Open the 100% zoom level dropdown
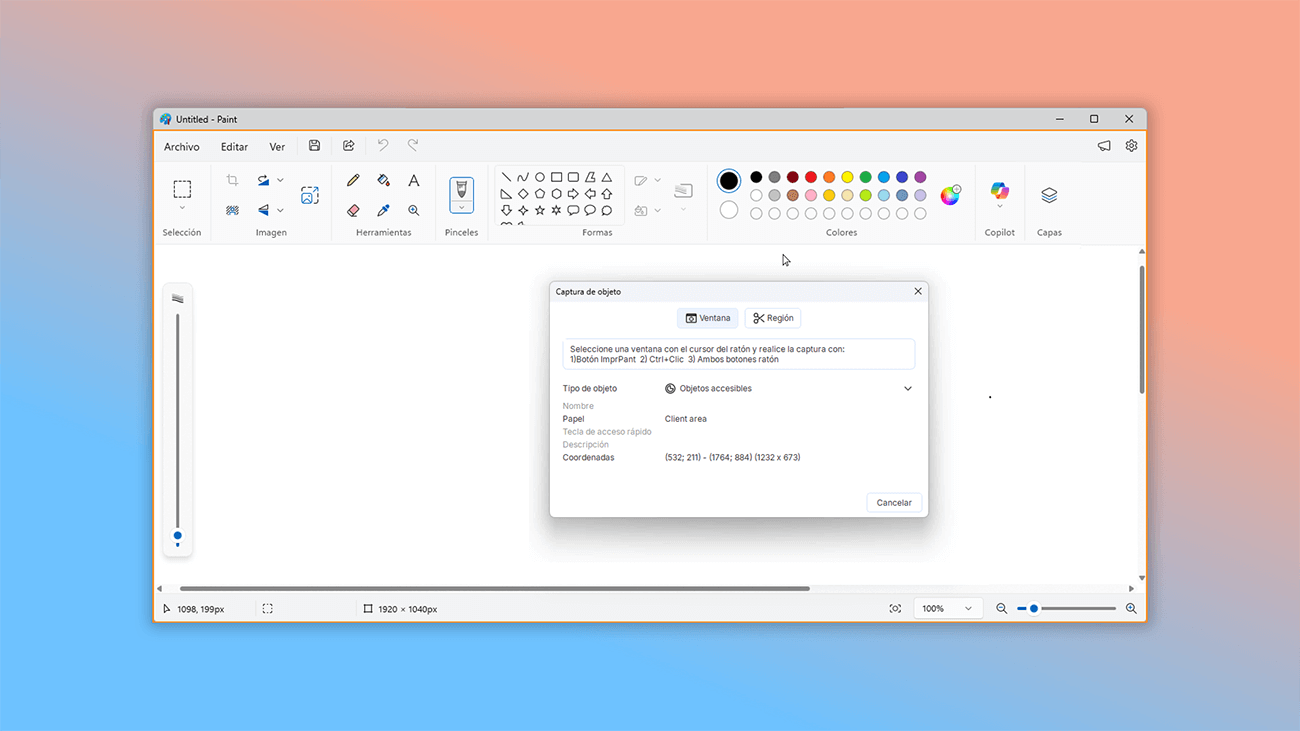The height and width of the screenshot is (731, 1300). pos(946,607)
